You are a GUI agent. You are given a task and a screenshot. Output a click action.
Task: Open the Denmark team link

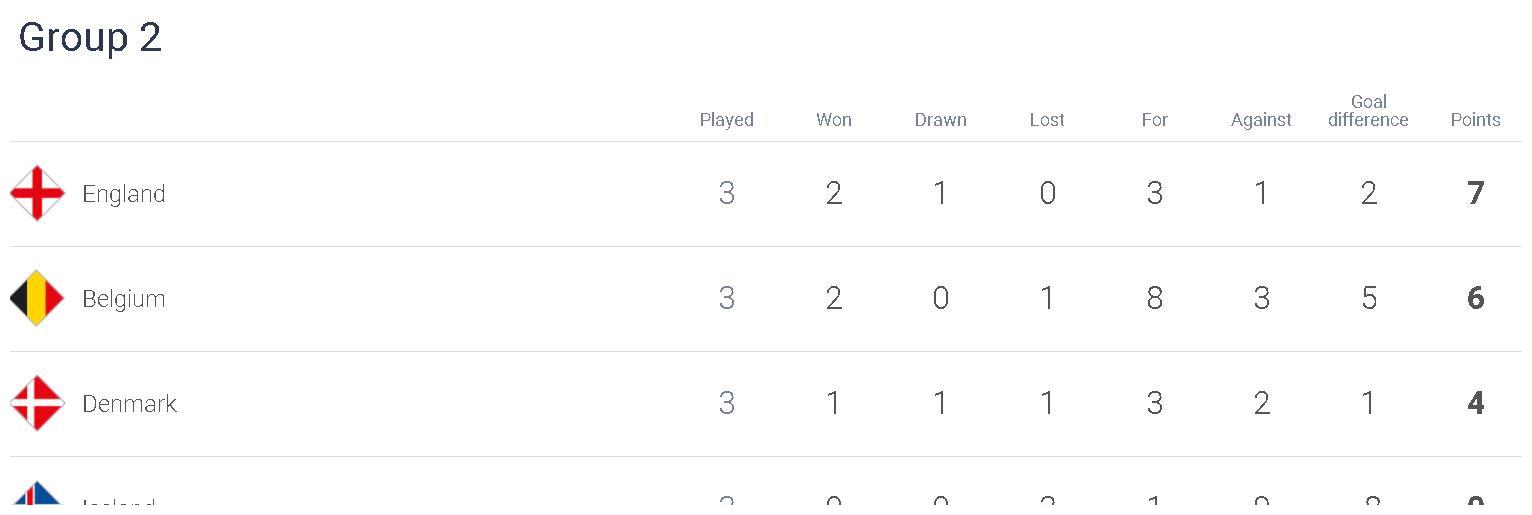(x=129, y=404)
